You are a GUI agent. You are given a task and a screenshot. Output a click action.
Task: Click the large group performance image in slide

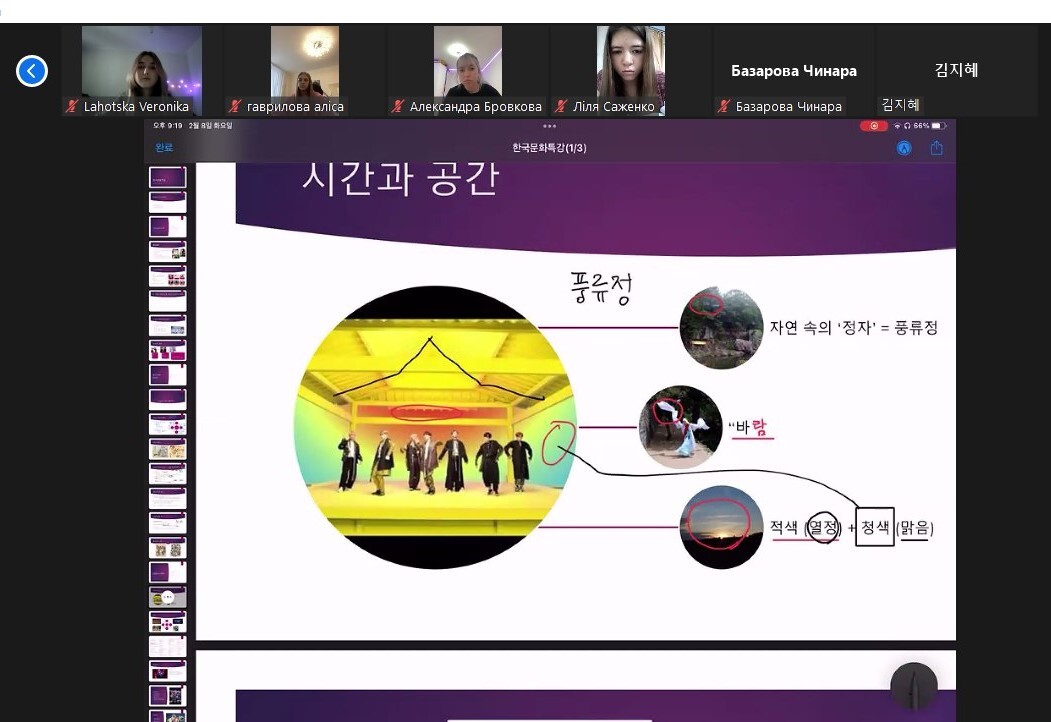click(x=435, y=427)
